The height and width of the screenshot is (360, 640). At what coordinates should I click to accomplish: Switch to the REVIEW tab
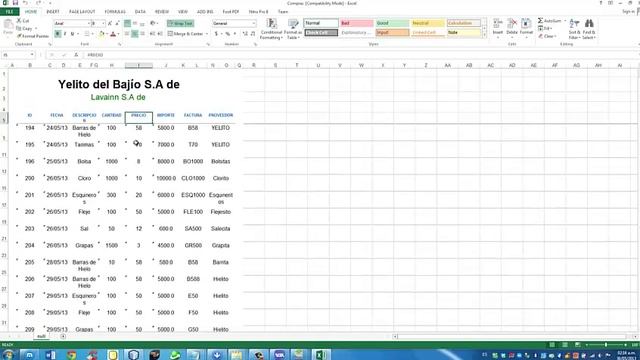pos(162,12)
